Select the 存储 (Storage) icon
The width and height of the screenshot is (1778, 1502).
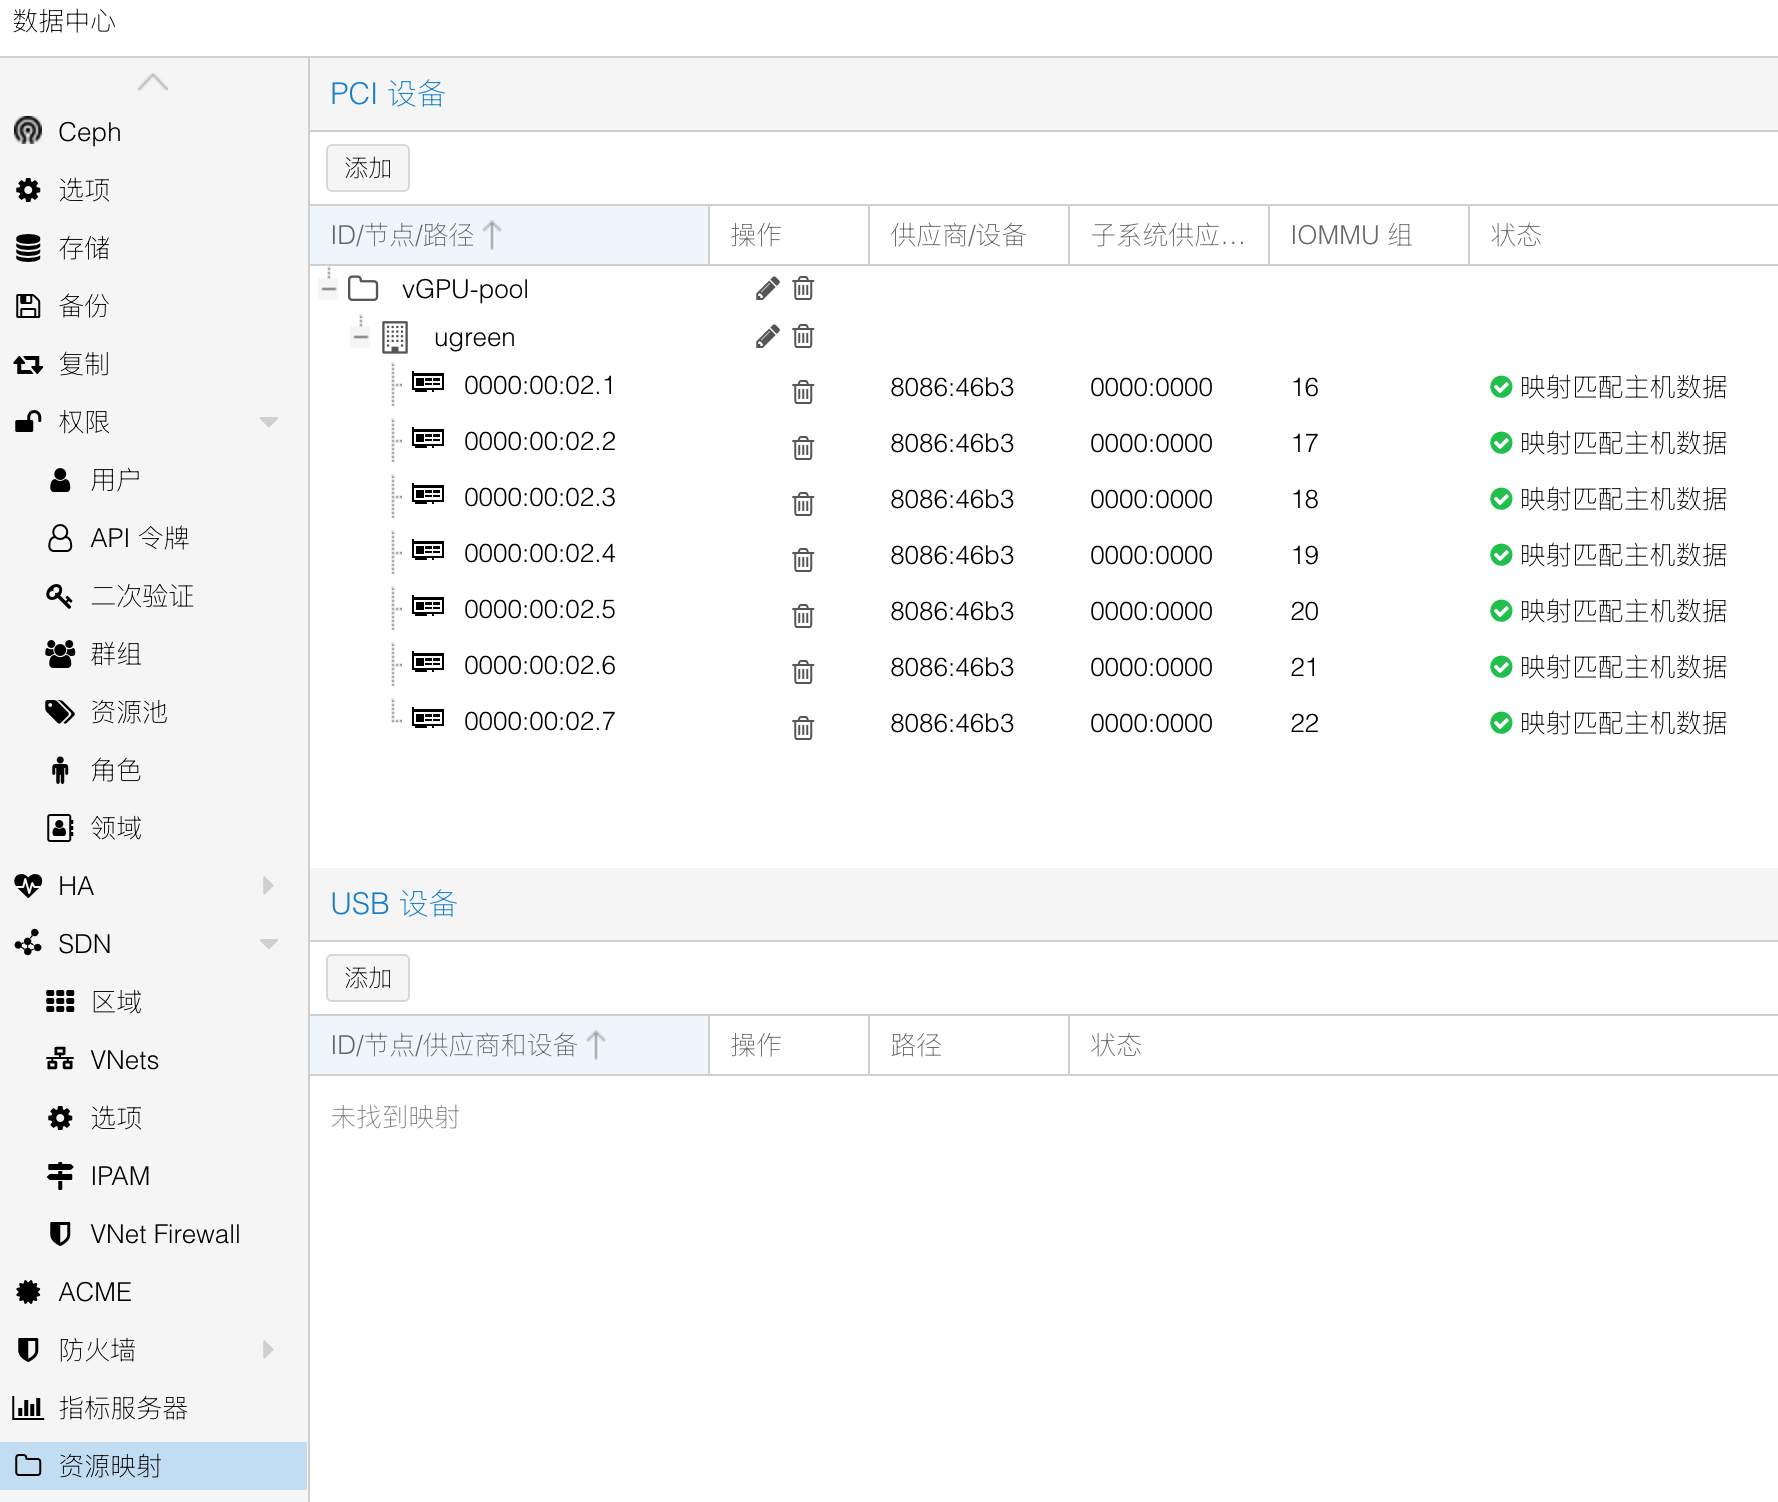(27, 248)
